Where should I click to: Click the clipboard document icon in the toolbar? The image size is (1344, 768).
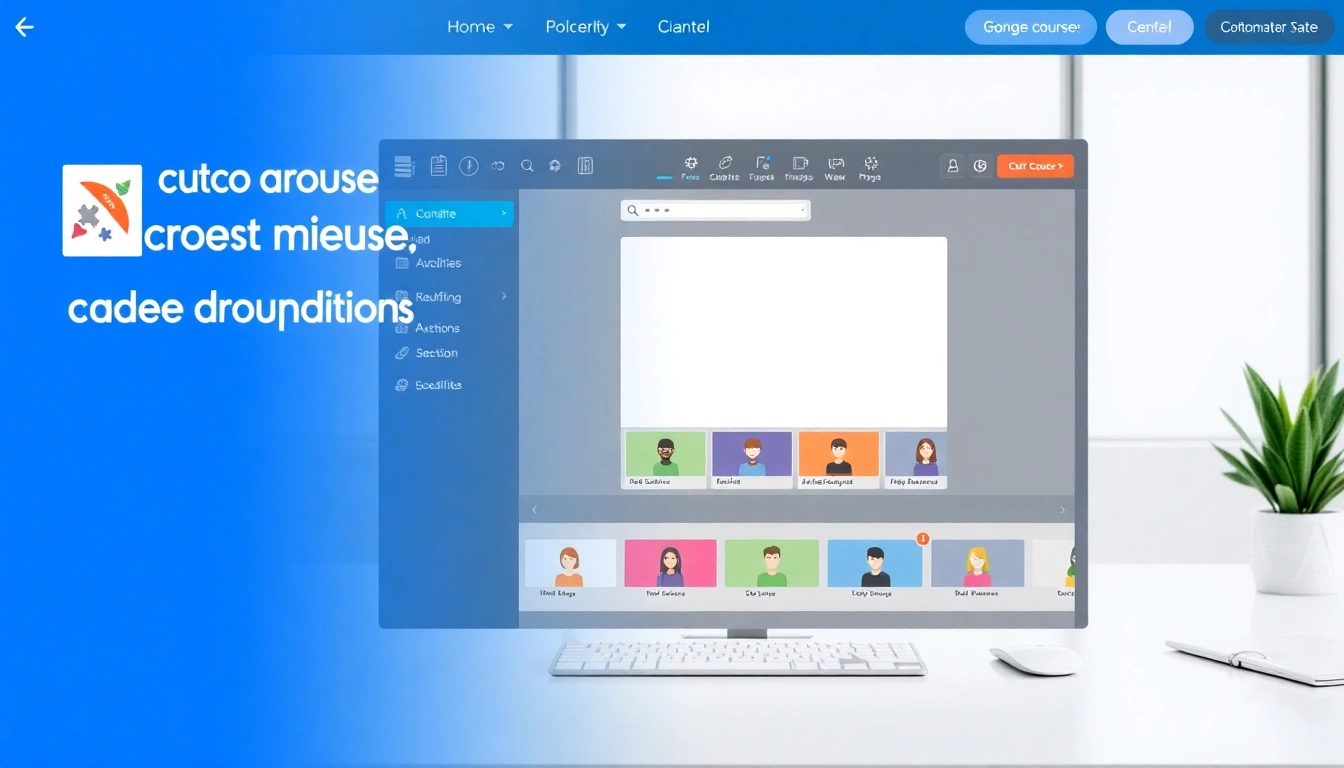pyautogui.click(x=438, y=166)
